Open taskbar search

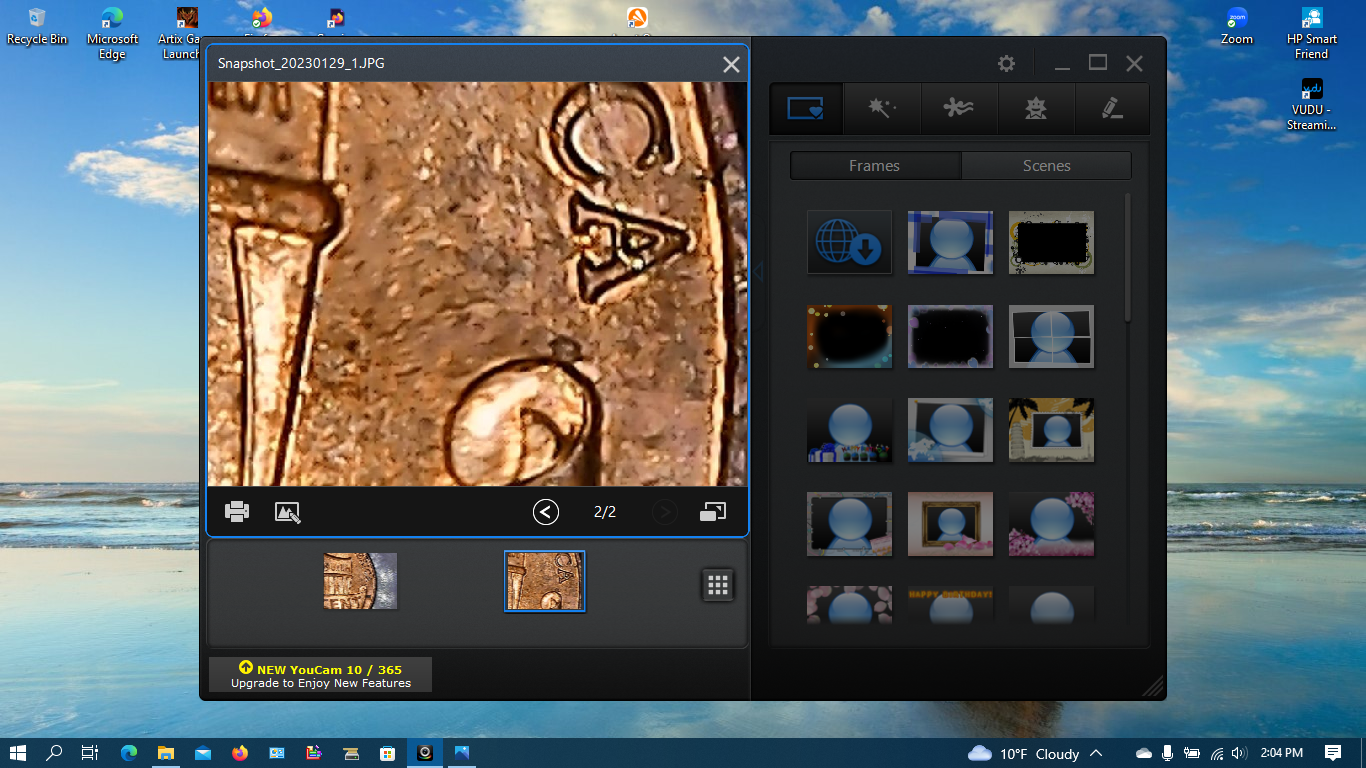coord(54,753)
